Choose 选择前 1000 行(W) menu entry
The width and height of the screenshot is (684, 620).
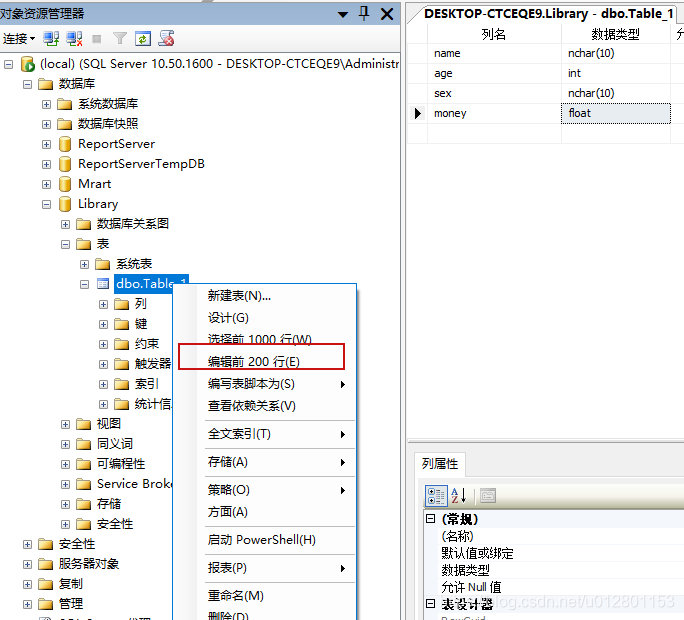[x=265, y=339]
